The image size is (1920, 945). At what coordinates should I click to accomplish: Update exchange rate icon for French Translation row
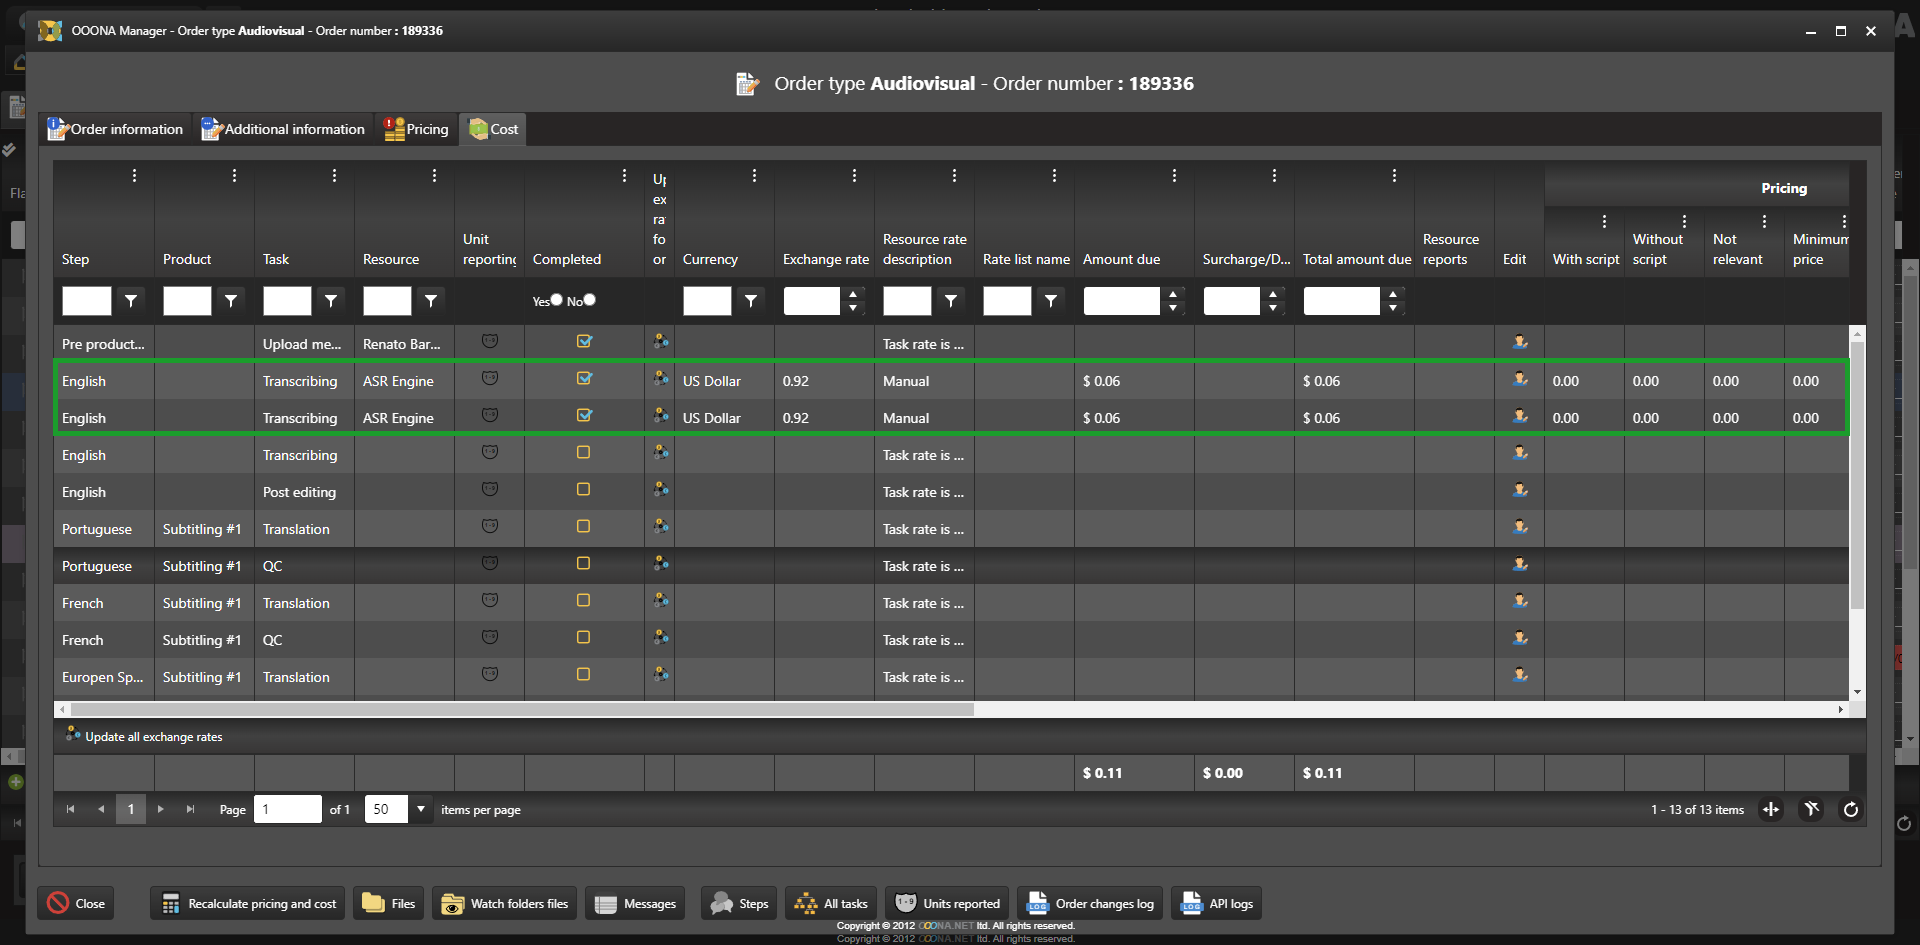661,601
